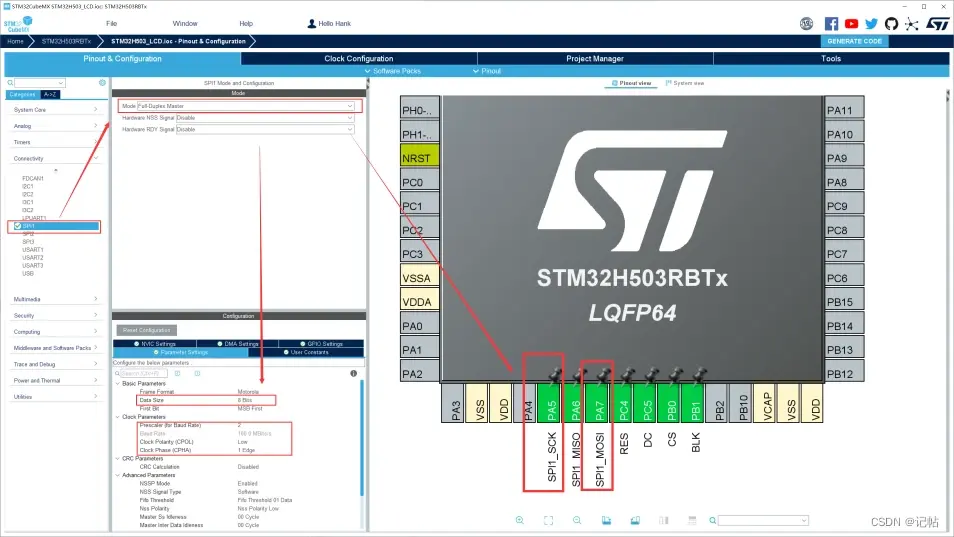Toggle the SPI1 checkbox in Connectivity
Image resolution: width=954 pixels, height=537 pixels.
(x=18, y=226)
